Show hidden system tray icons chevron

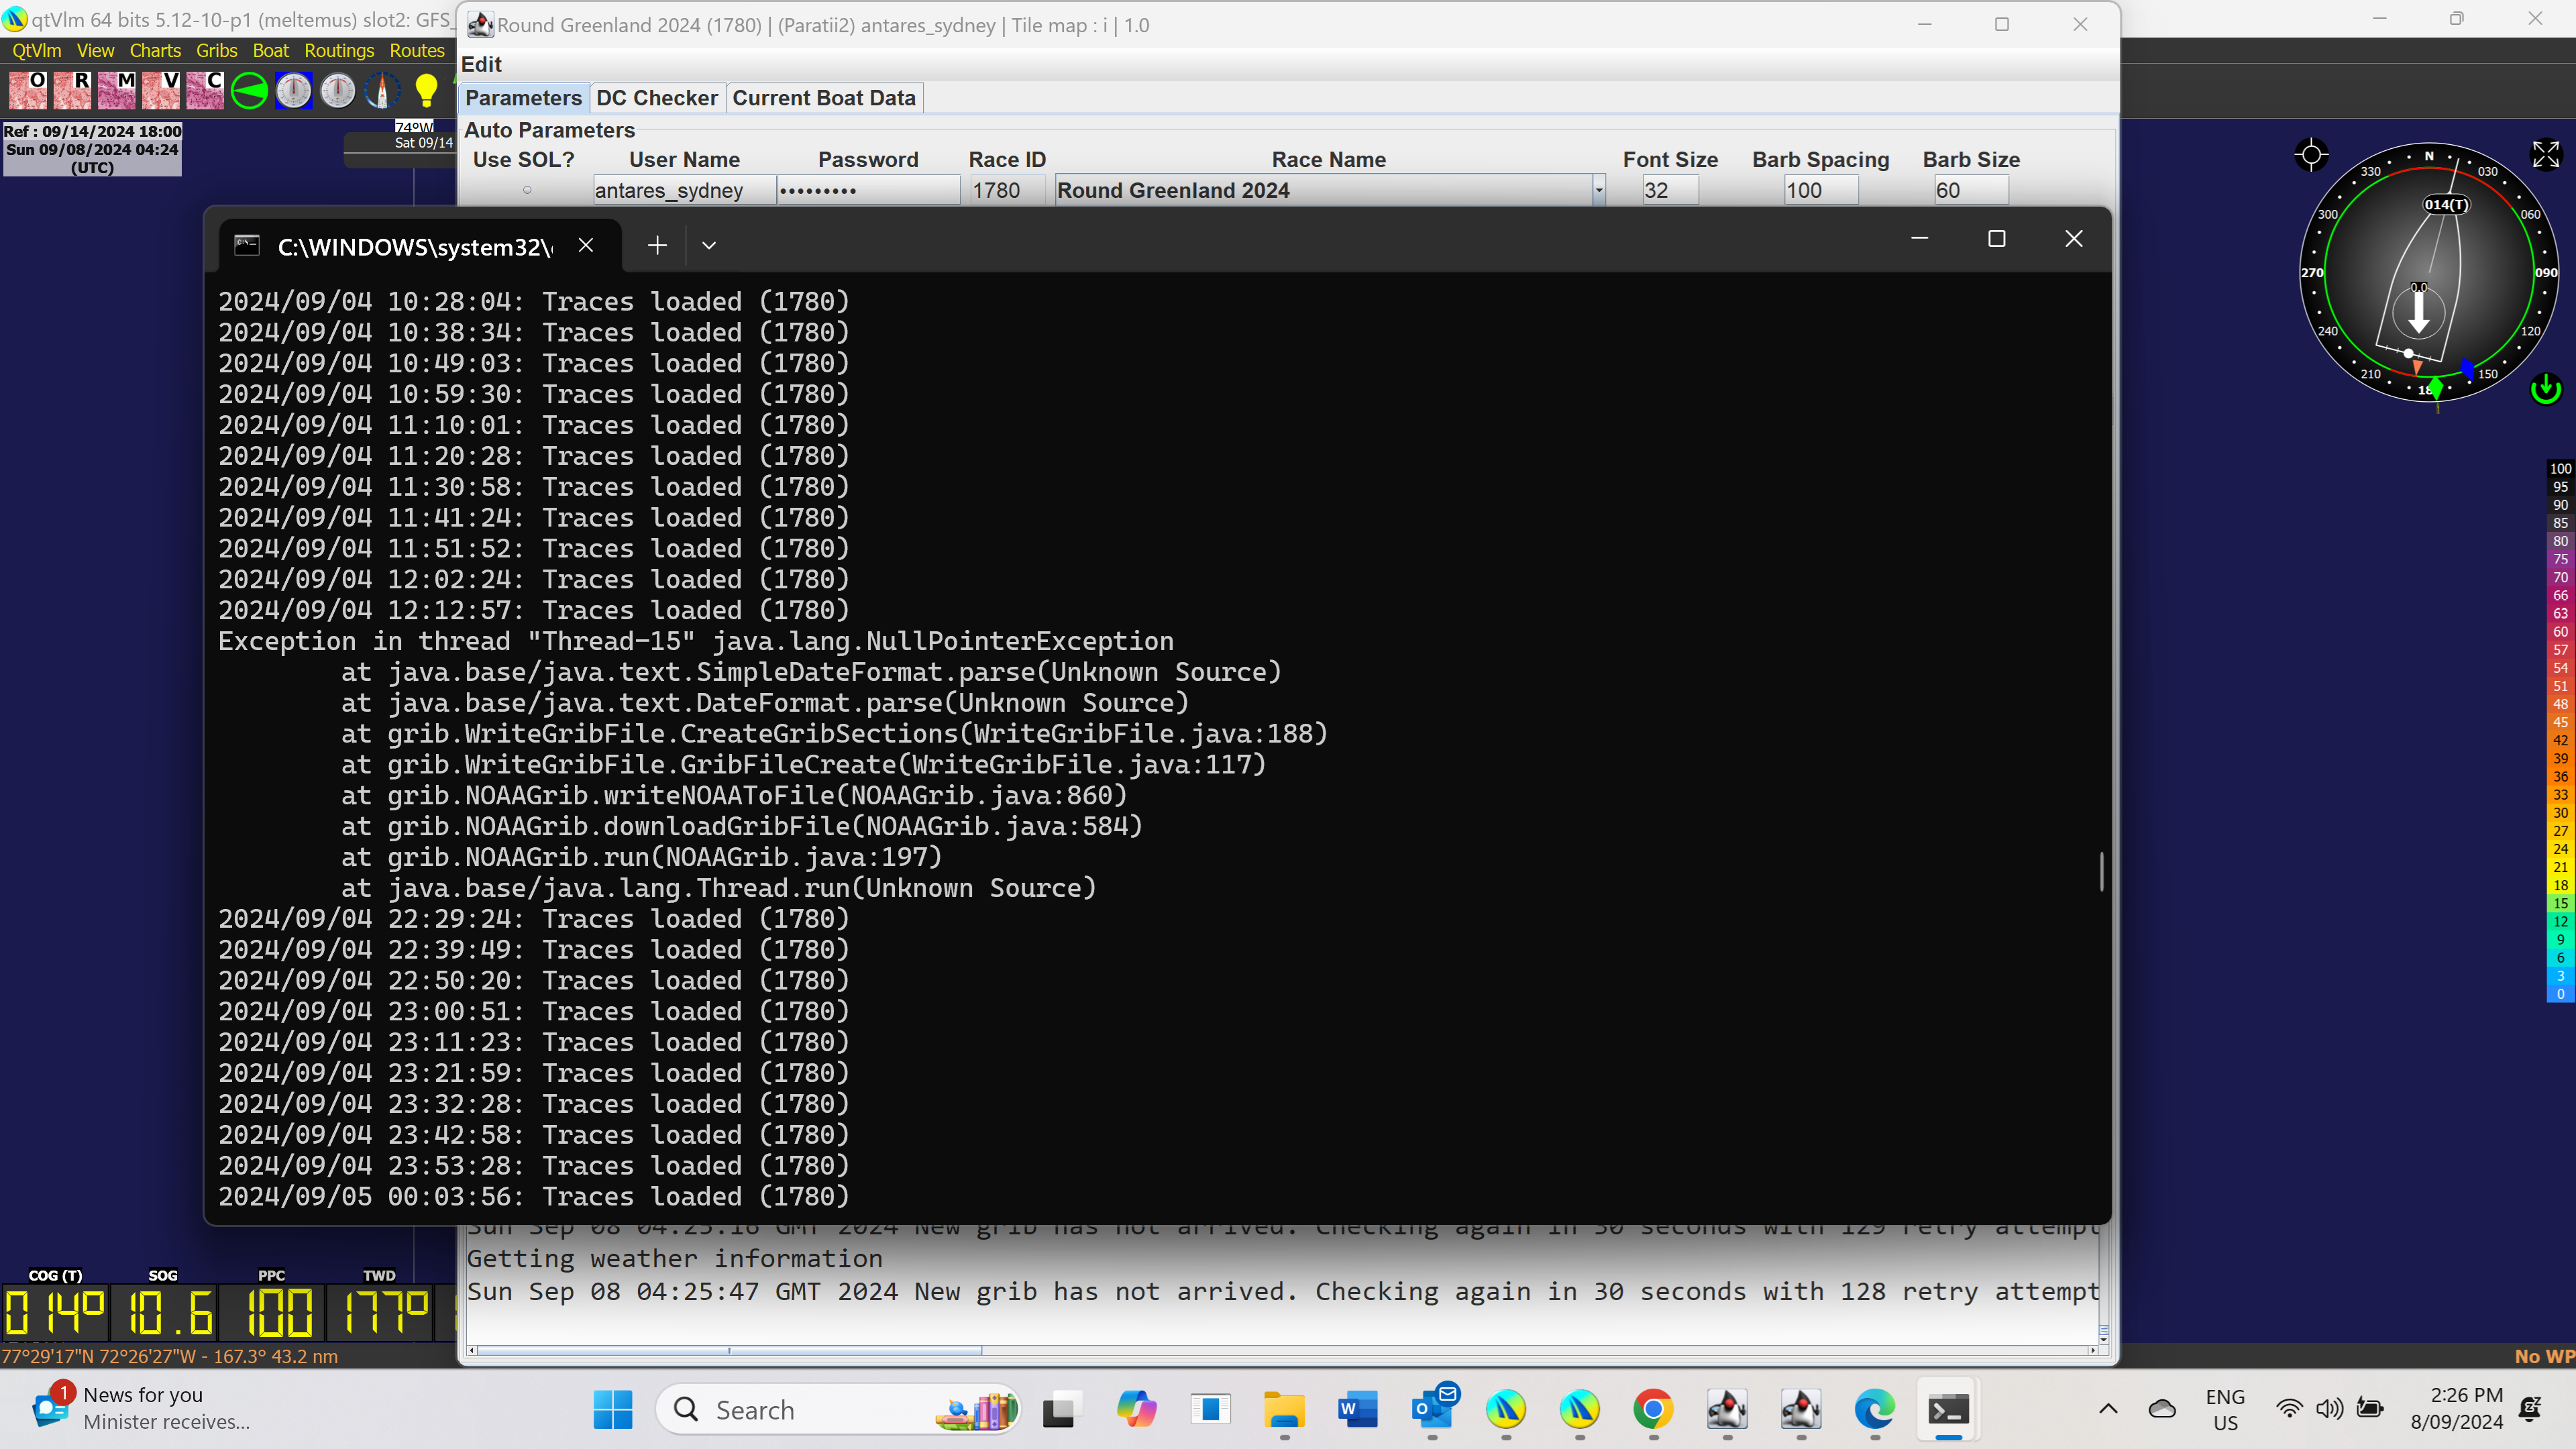pyautogui.click(x=2108, y=1409)
